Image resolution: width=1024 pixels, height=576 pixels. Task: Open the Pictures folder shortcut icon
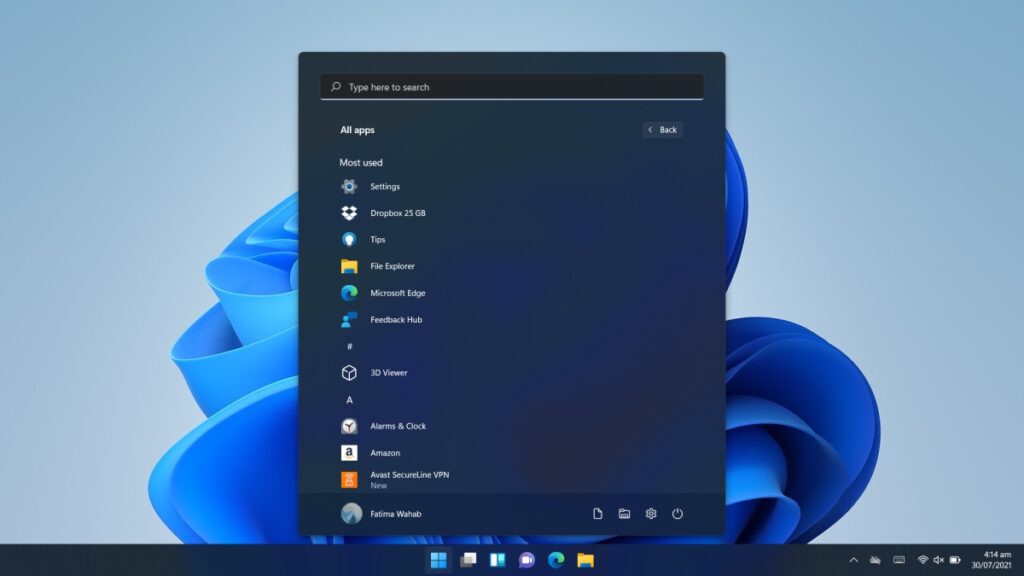(625, 513)
